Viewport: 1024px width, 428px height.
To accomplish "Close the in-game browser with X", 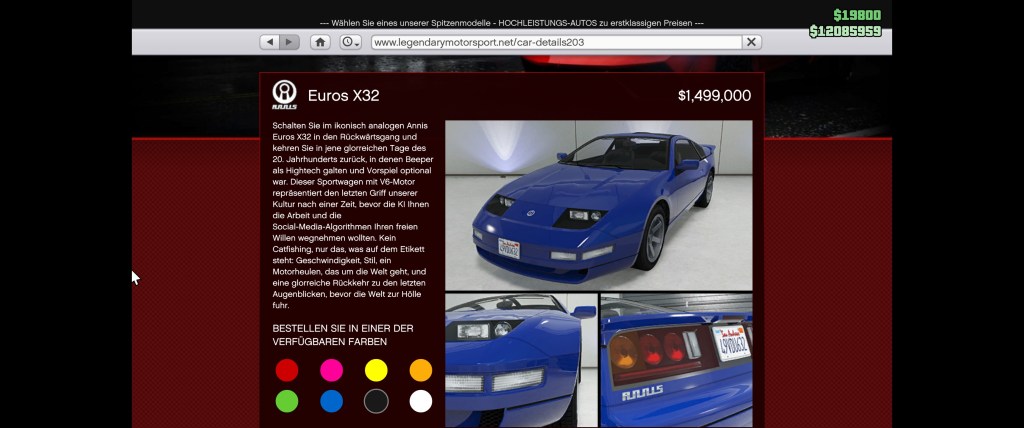I will [752, 42].
